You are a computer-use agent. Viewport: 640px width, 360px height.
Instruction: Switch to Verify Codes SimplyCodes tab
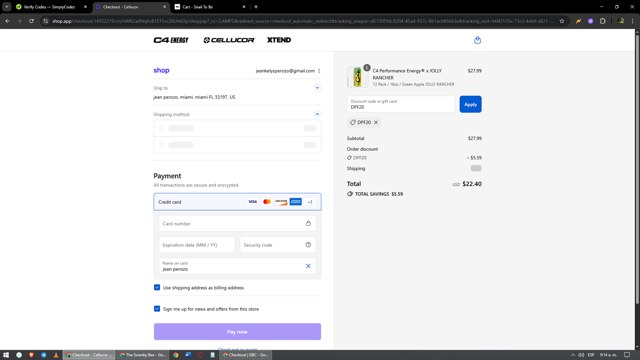[51, 7]
